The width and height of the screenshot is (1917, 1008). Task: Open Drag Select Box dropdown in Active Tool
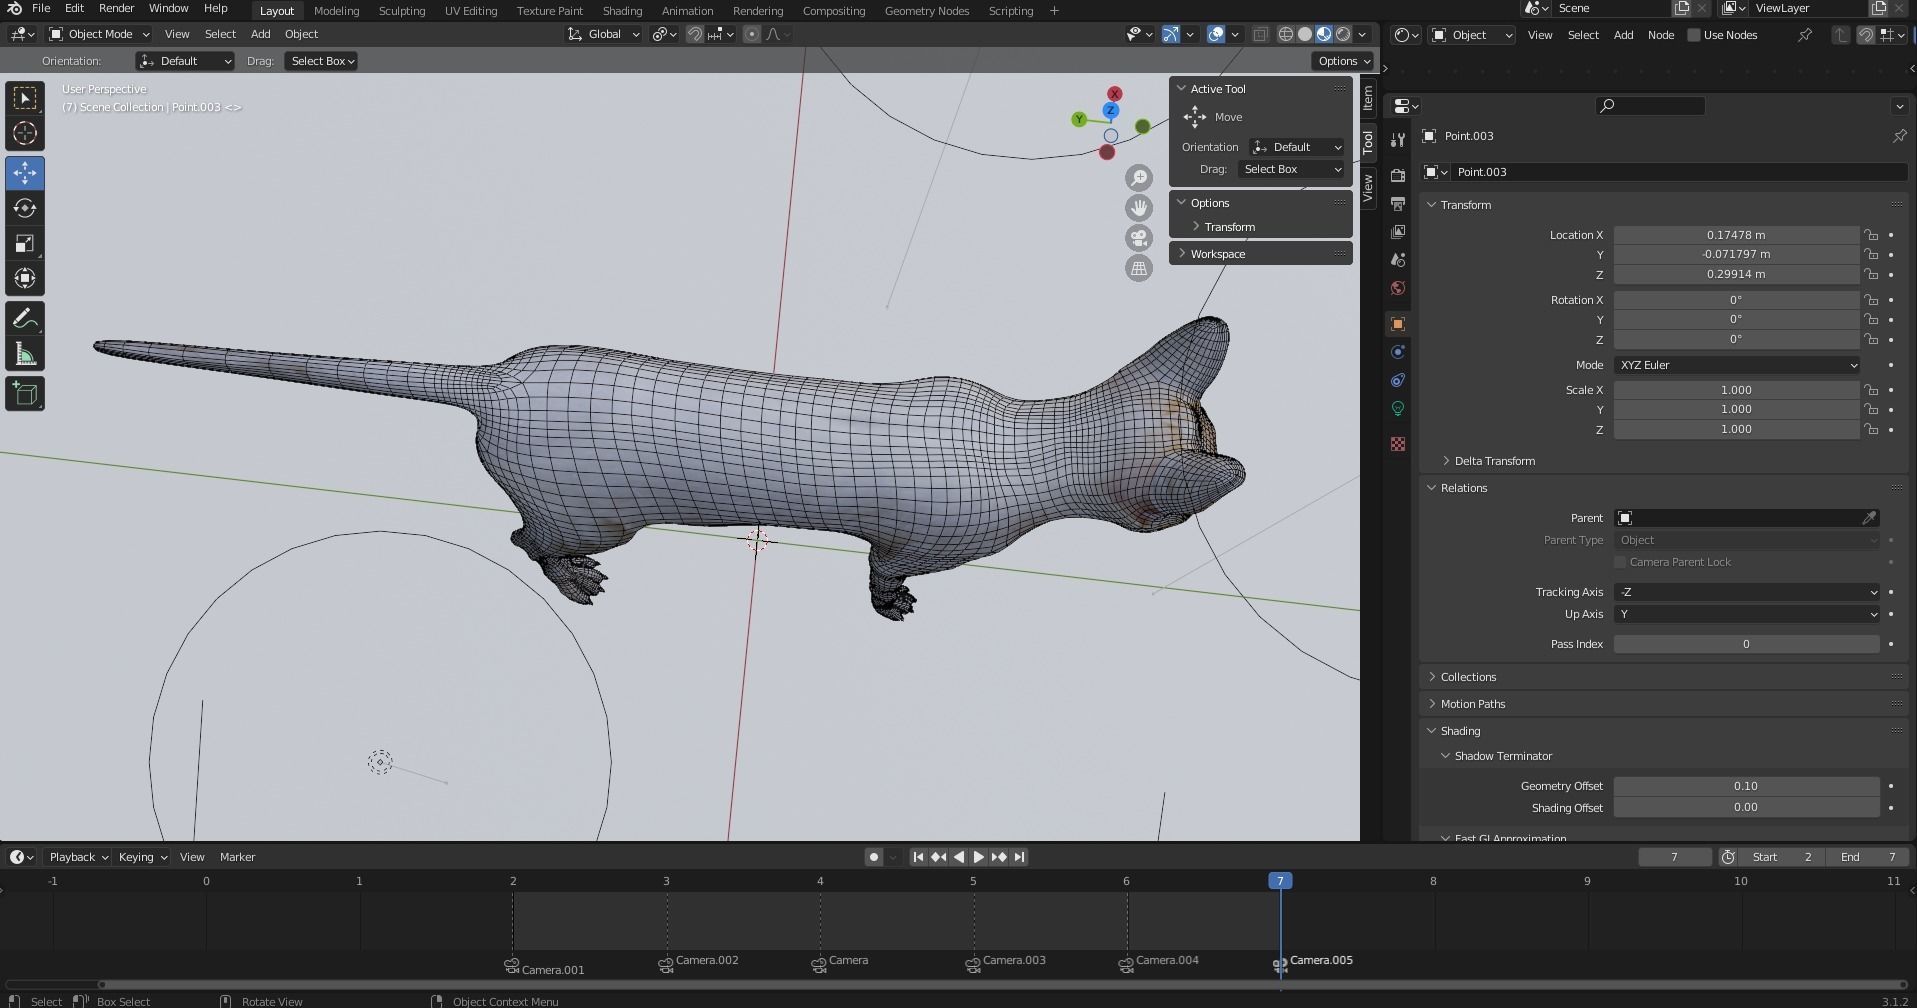pos(1293,169)
